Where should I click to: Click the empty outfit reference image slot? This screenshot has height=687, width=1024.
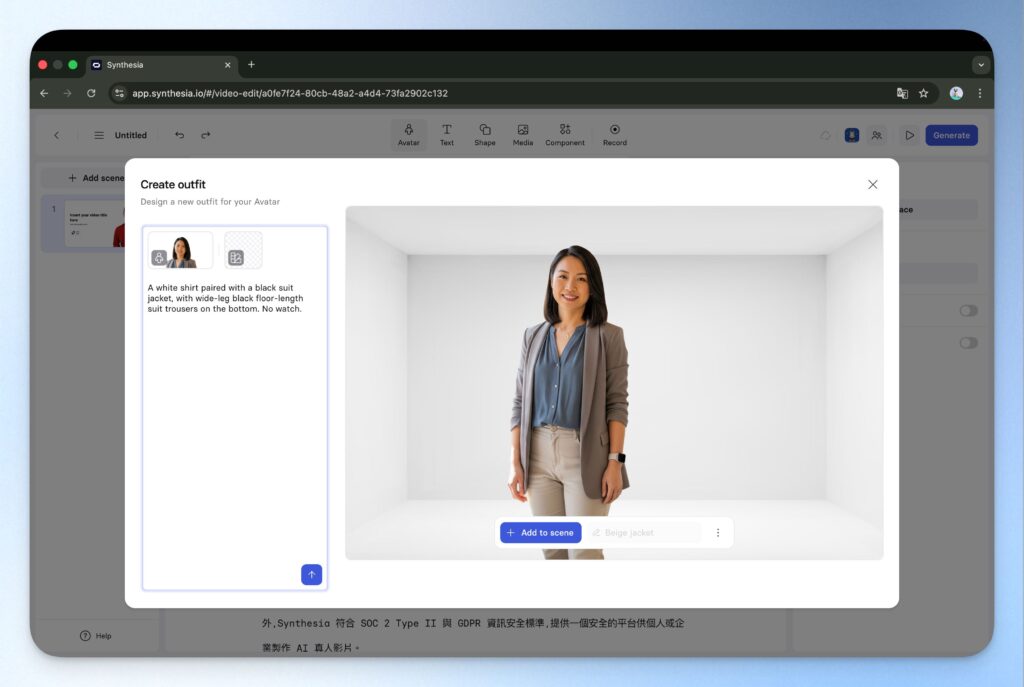click(243, 250)
